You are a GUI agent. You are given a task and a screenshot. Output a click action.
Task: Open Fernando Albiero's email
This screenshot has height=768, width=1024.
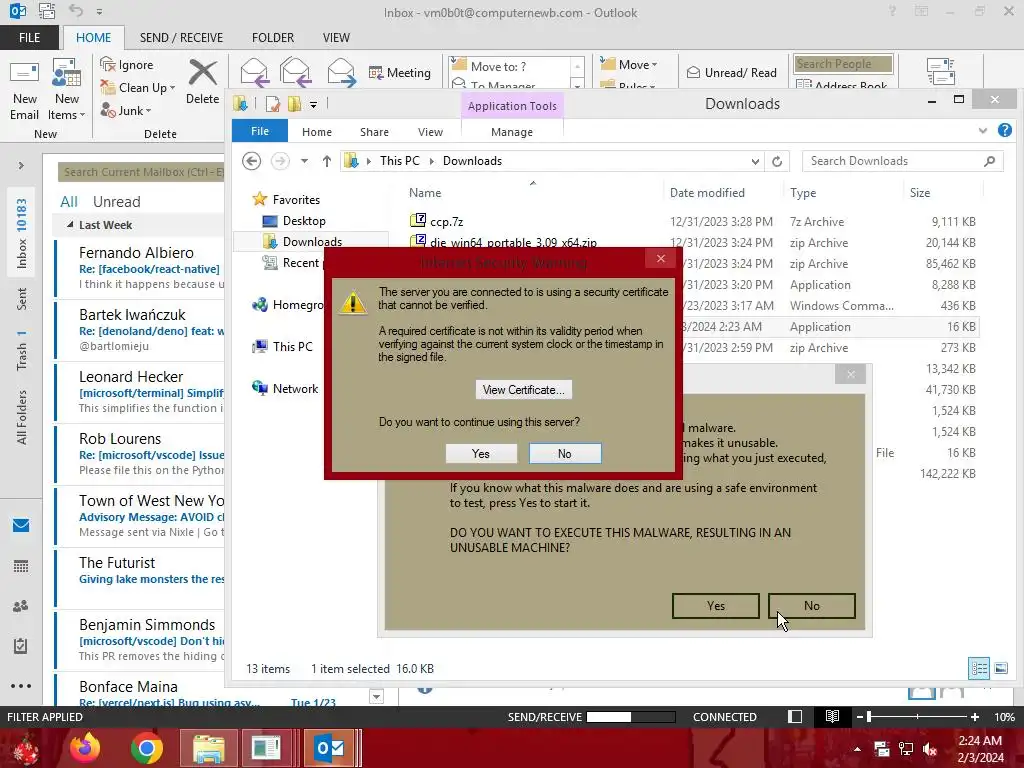click(140, 268)
